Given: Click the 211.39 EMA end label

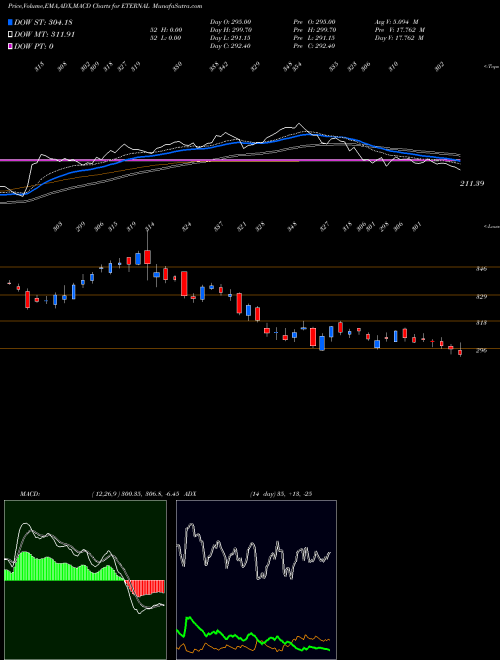Looking at the screenshot, I should tap(472, 184).
